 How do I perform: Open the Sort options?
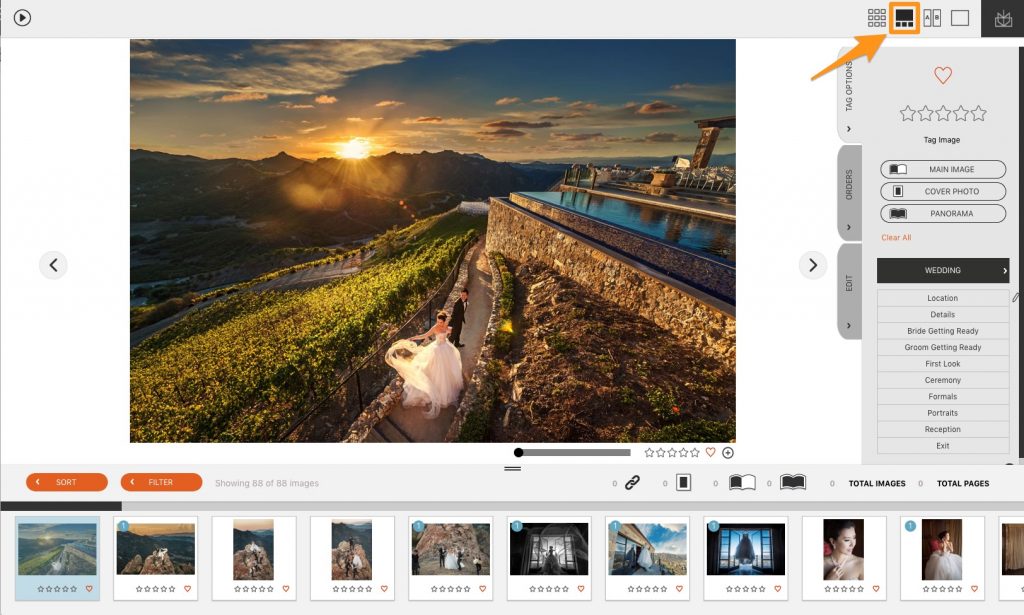pos(67,482)
